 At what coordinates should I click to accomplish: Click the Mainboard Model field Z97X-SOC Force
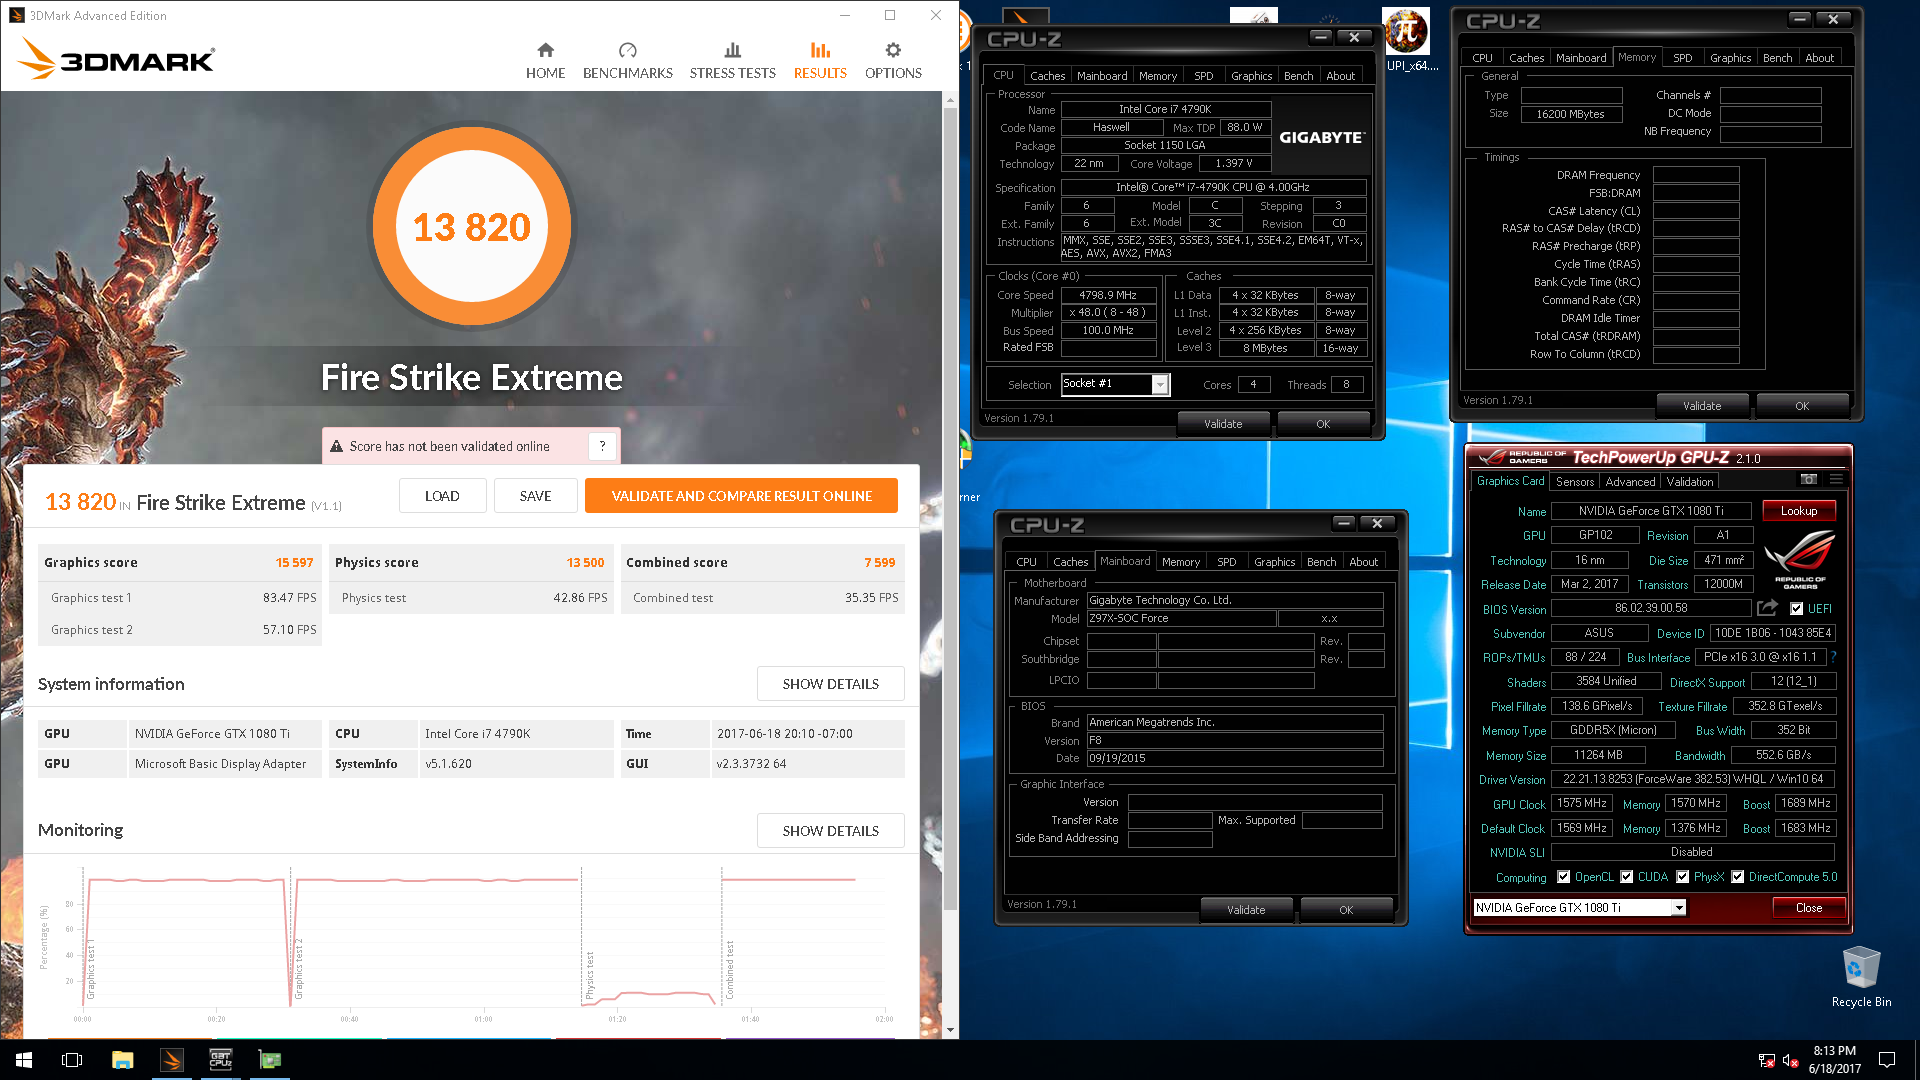pyautogui.click(x=1181, y=619)
